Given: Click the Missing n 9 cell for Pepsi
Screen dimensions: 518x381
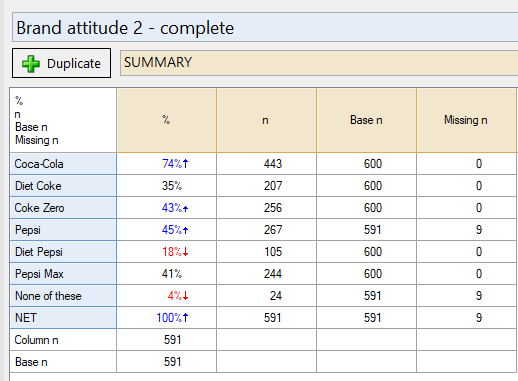Looking at the screenshot, I should click(466, 230).
